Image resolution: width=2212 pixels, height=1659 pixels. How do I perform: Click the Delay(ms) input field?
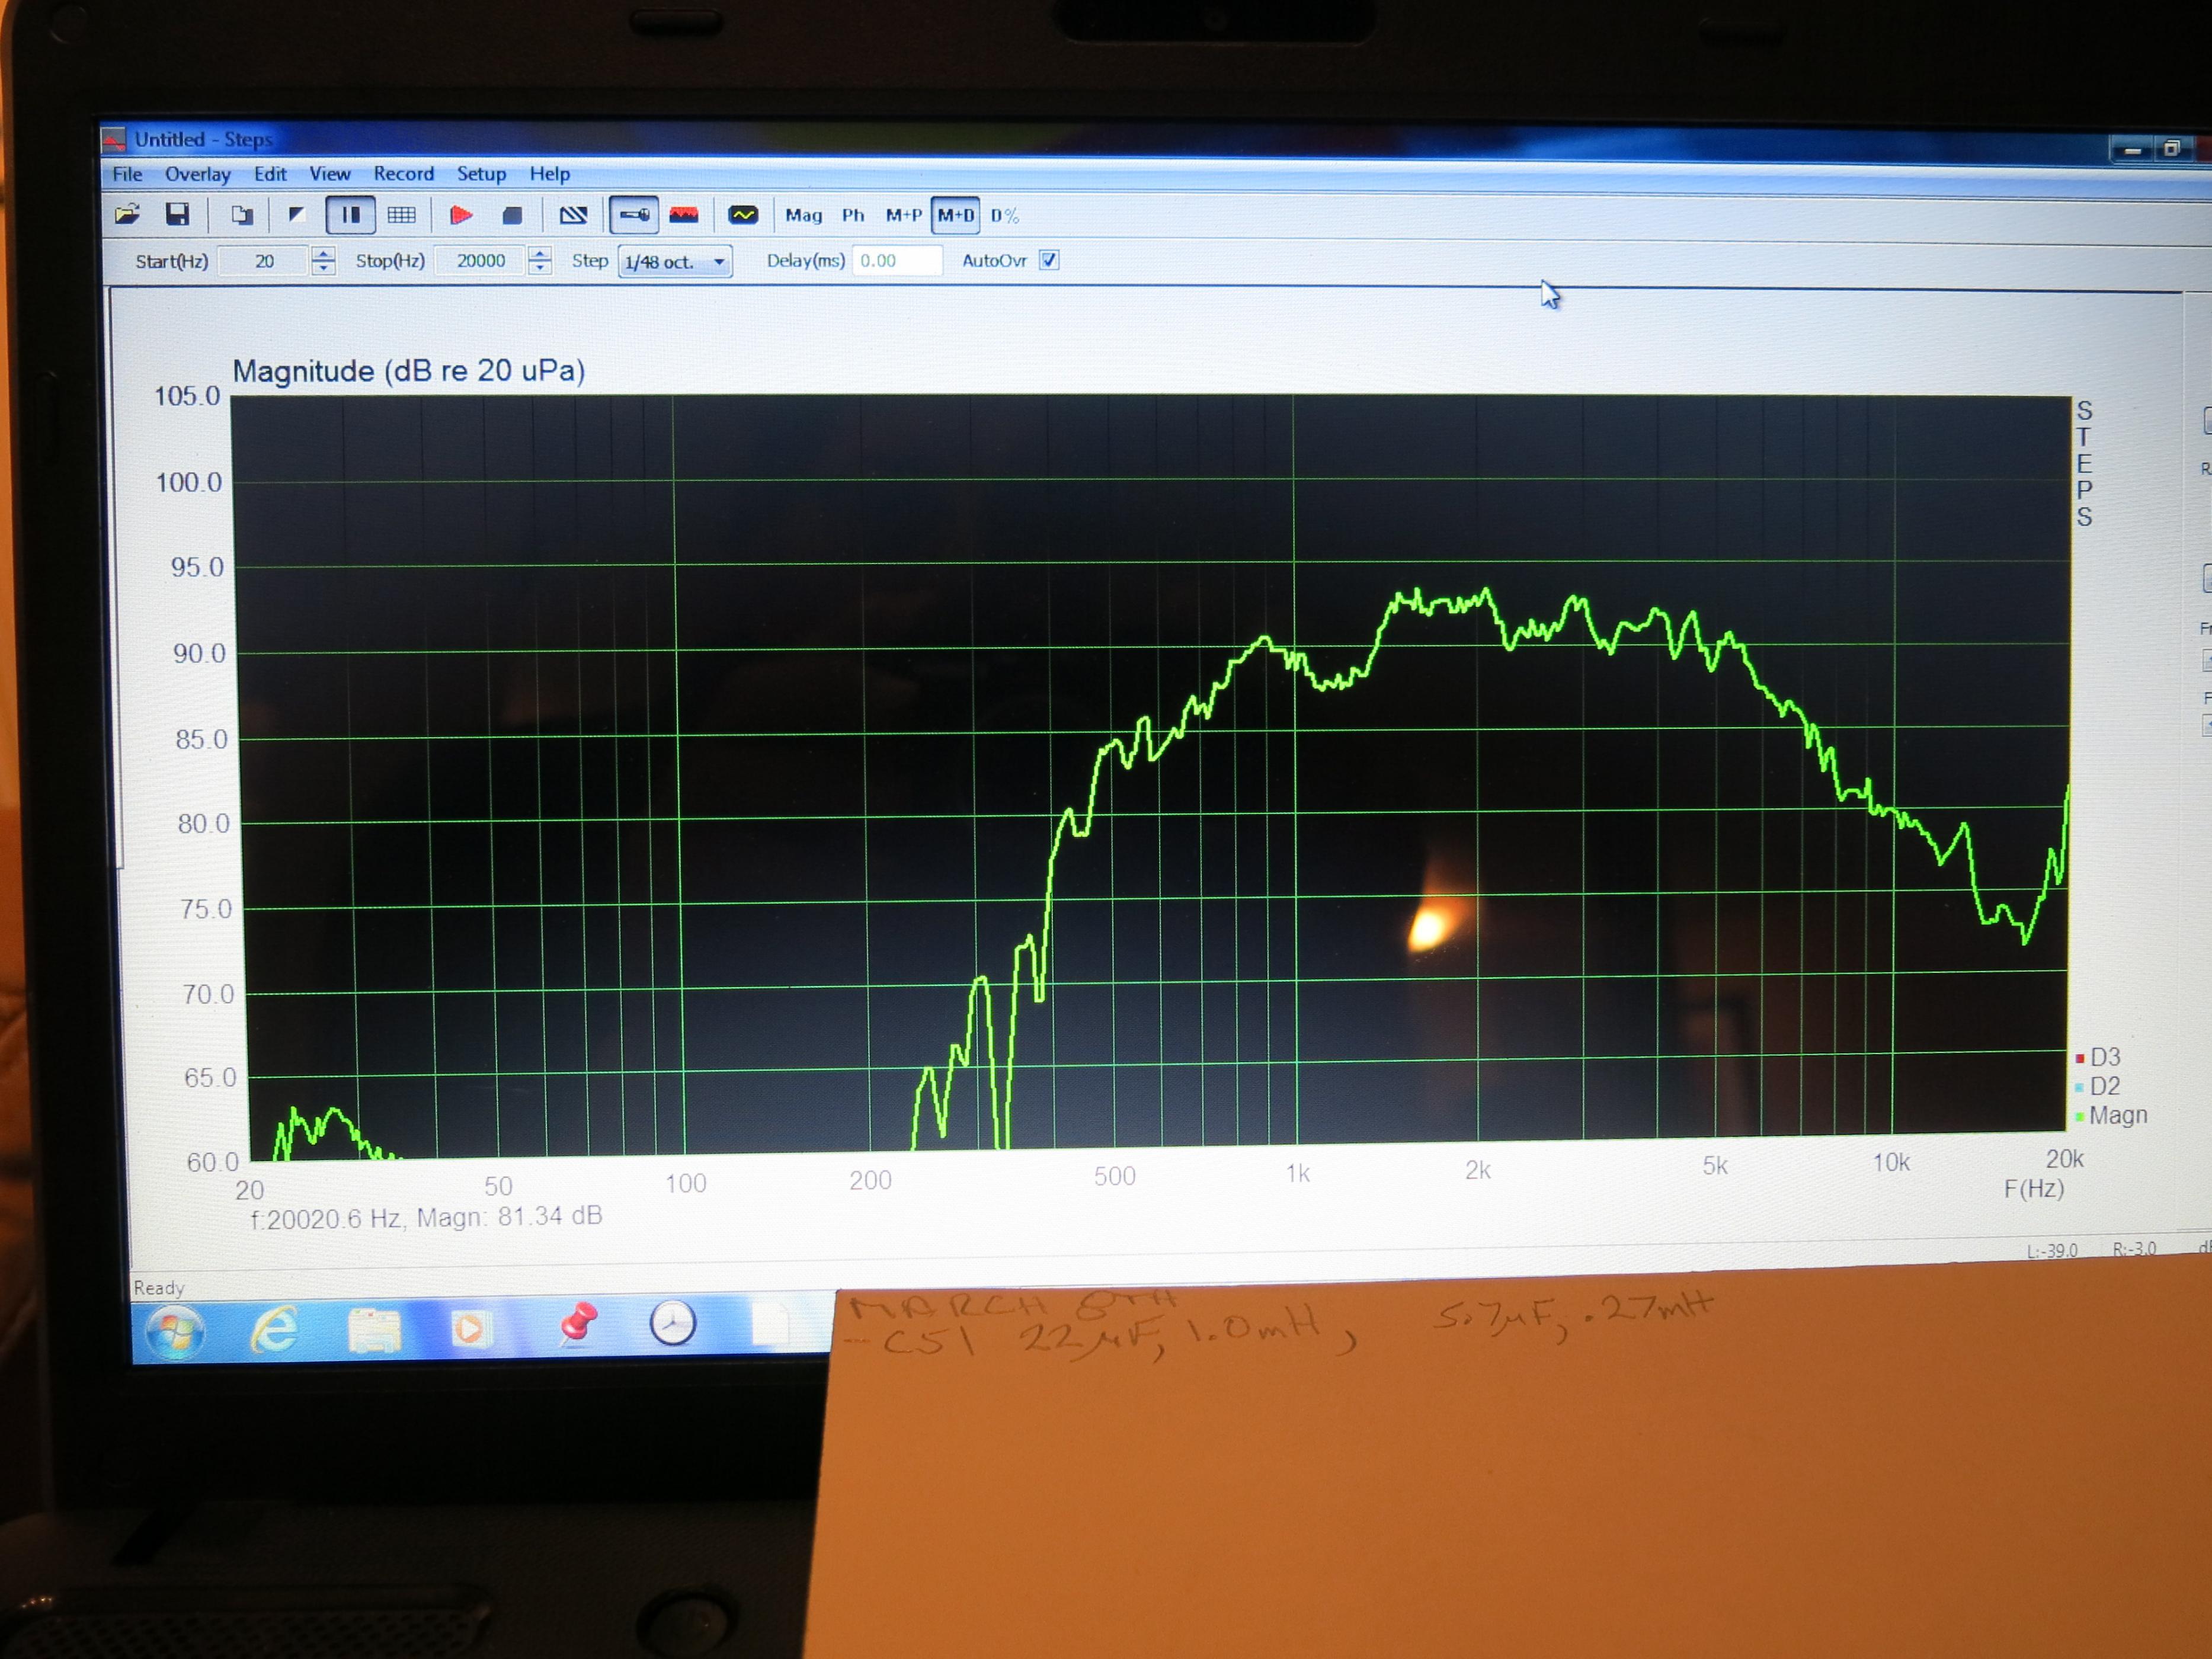tap(897, 261)
